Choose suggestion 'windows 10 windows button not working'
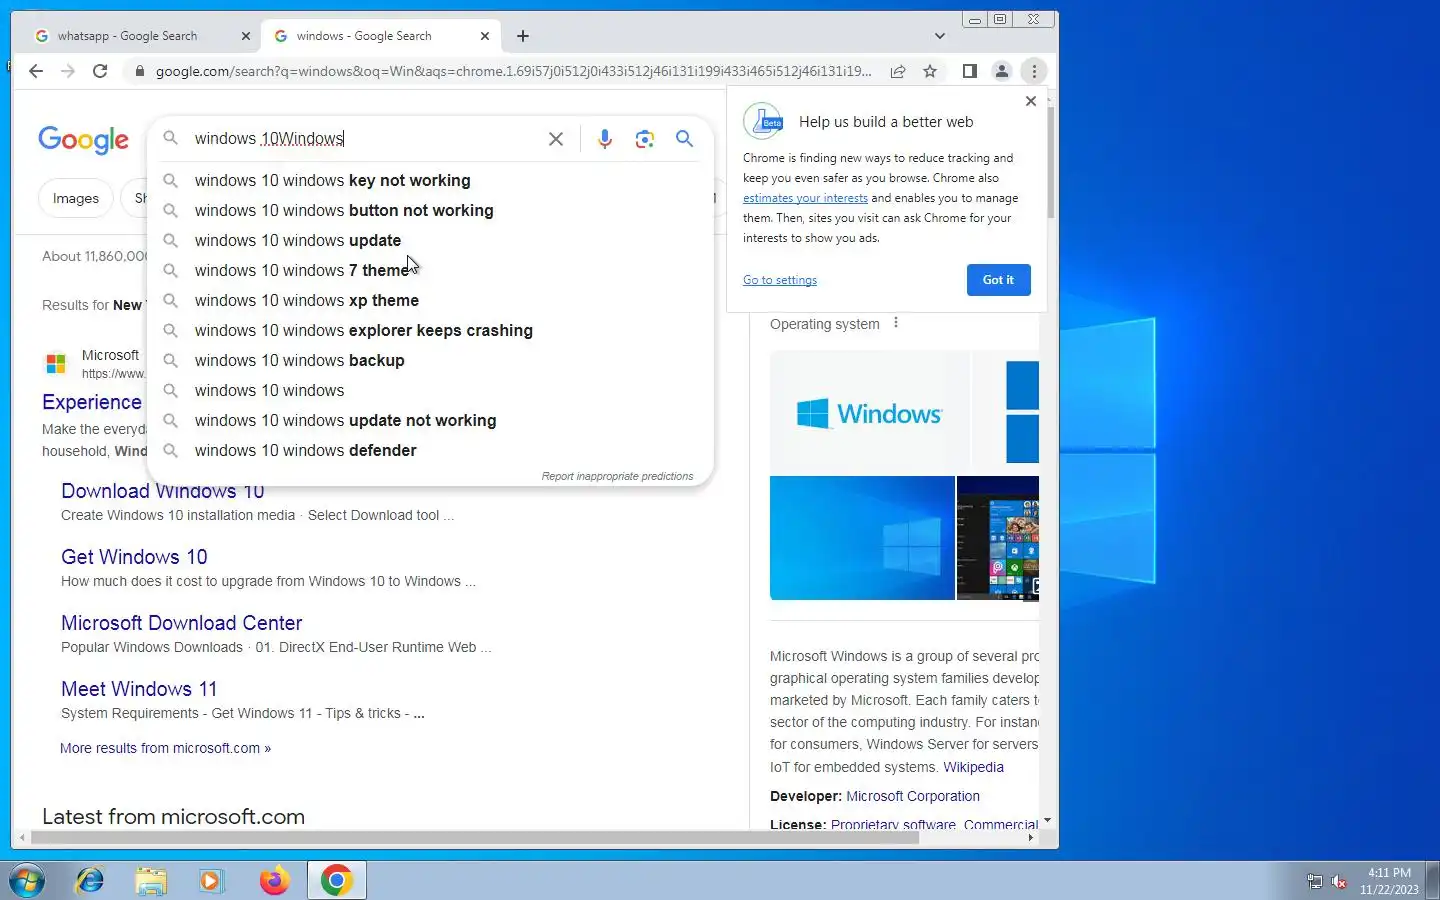This screenshot has width=1440, height=900. 430,210
